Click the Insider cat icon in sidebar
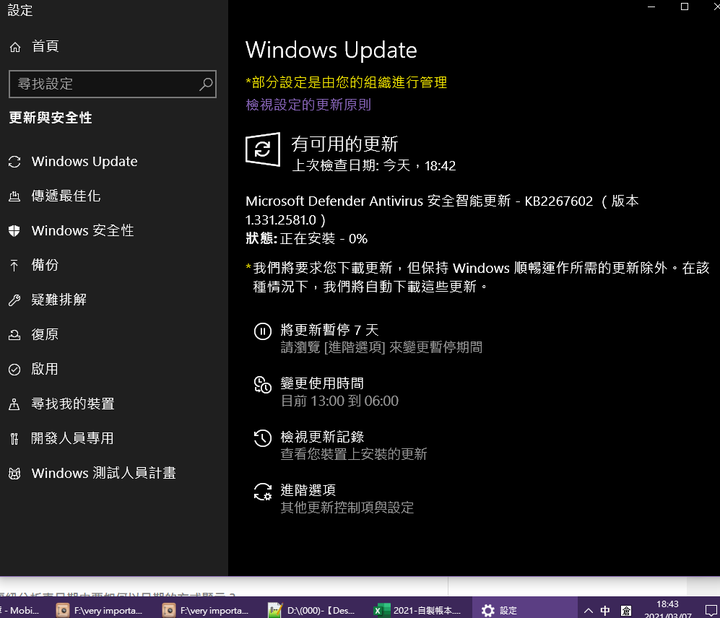This screenshot has width=720, height=618. (15, 473)
